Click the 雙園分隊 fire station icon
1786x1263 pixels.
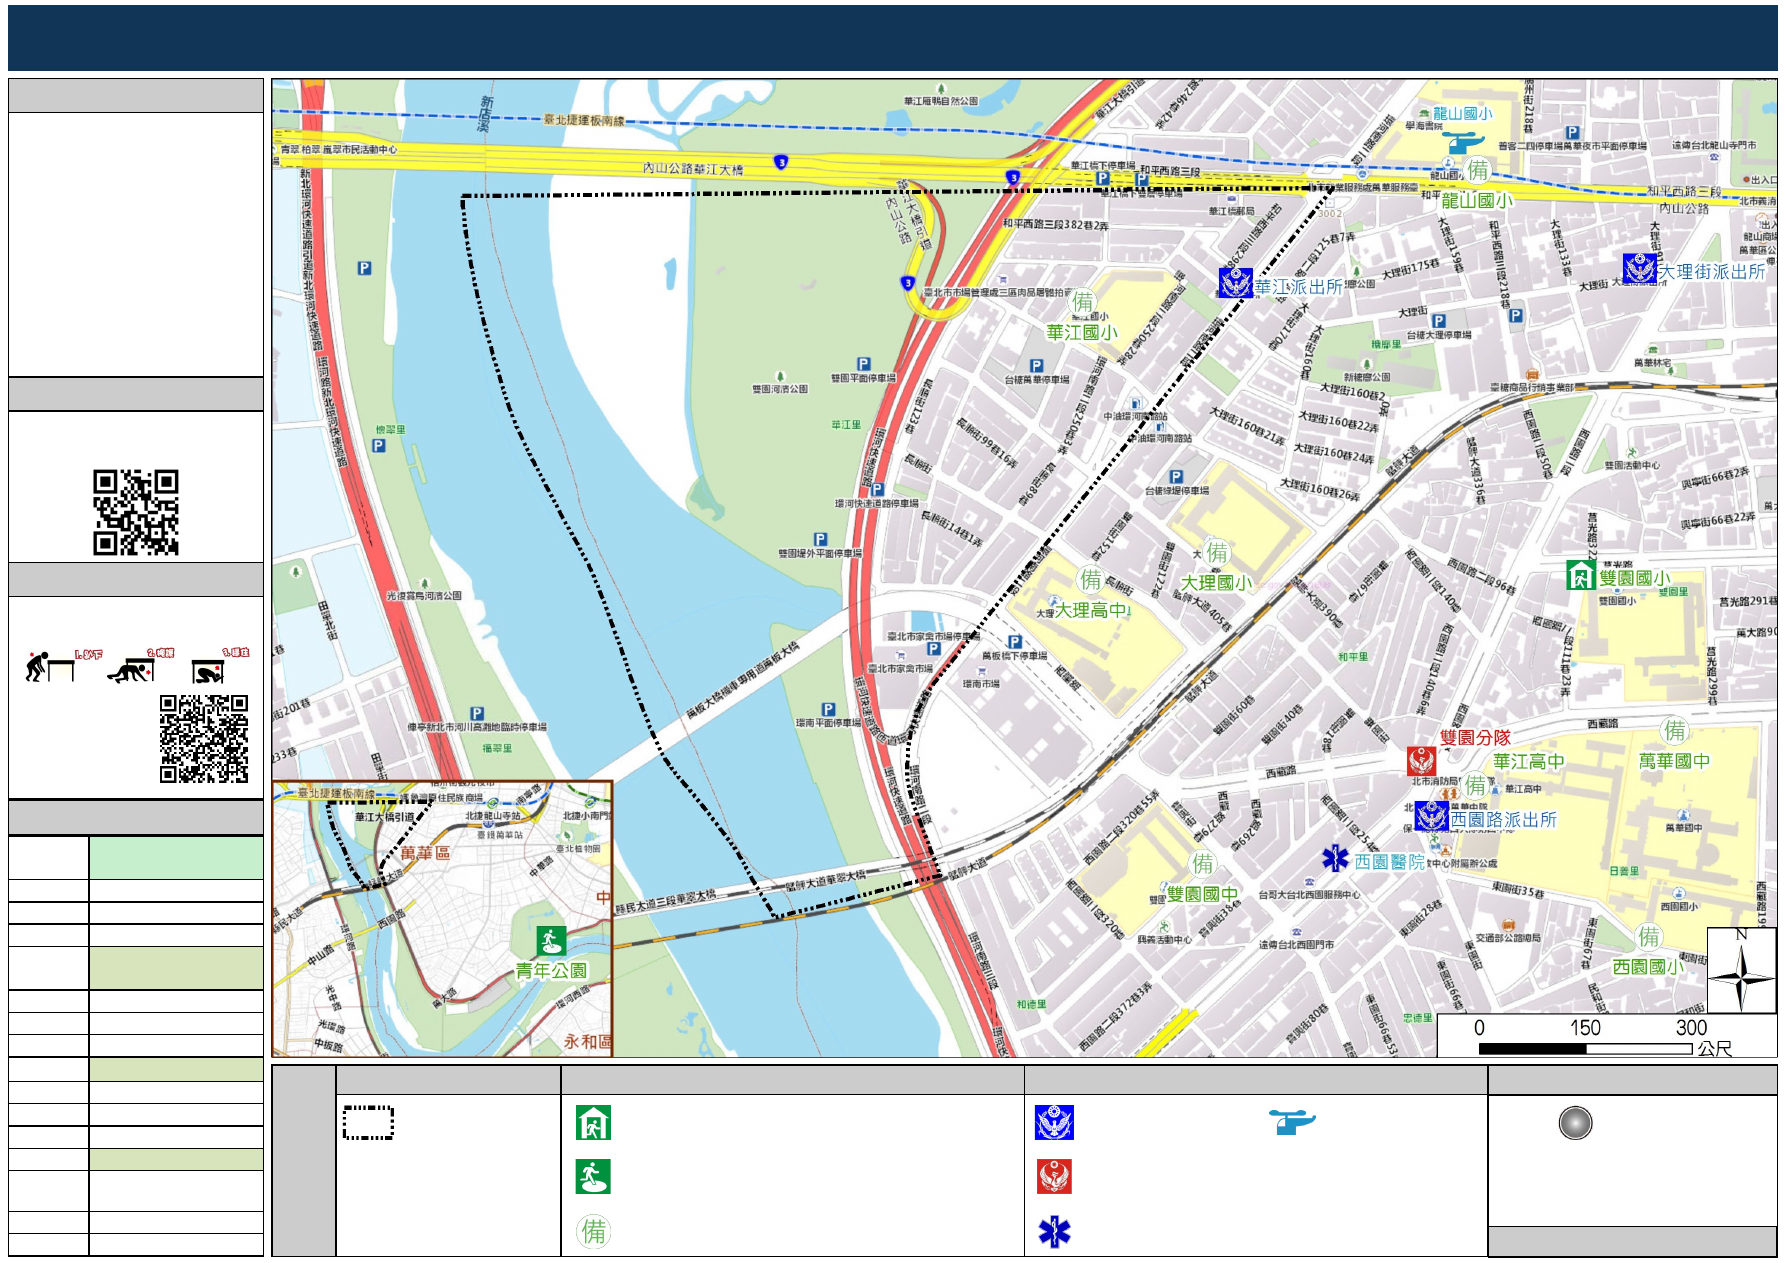[1422, 761]
